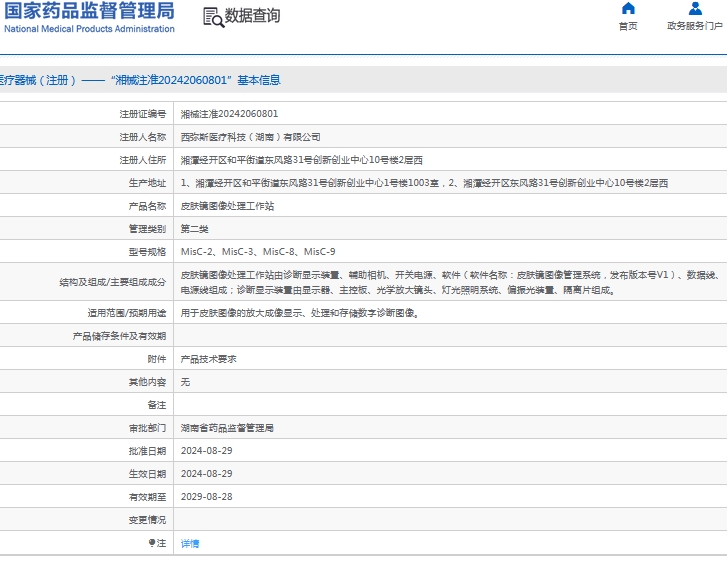Click the 数据查询 heading text
The height and width of the screenshot is (561, 727).
[253, 16]
